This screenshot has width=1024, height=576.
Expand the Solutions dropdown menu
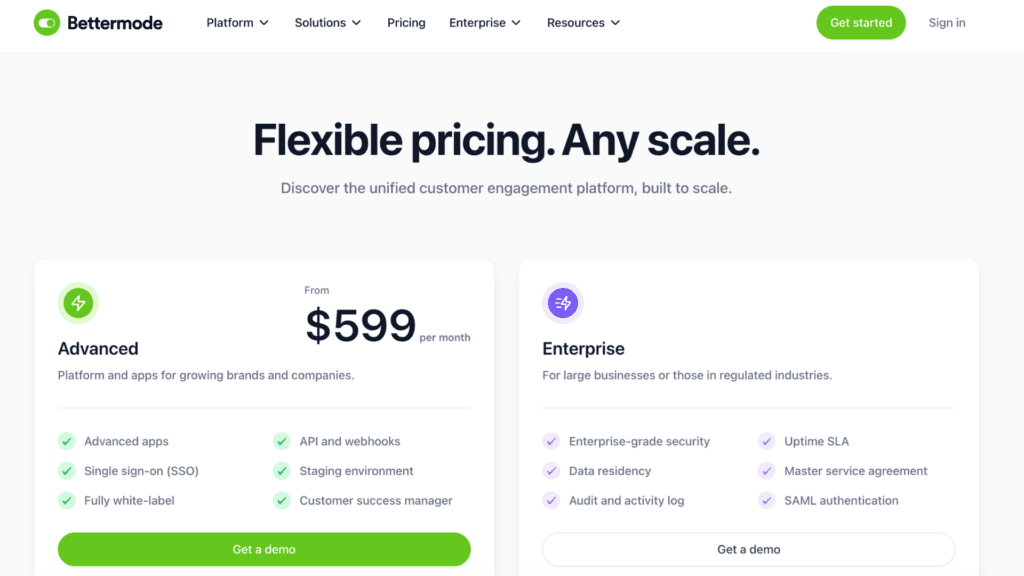click(328, 23)
